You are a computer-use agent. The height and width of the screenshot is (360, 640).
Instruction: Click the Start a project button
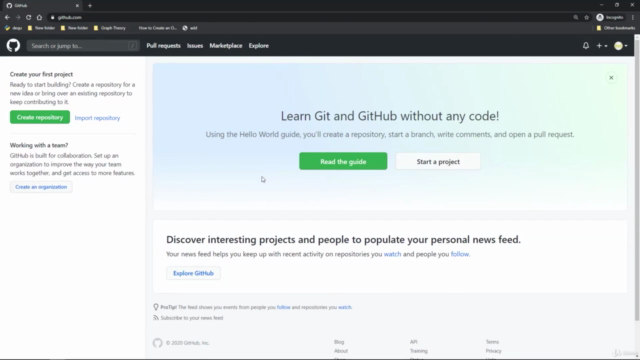pyautogui.click(x=438, y=162)
